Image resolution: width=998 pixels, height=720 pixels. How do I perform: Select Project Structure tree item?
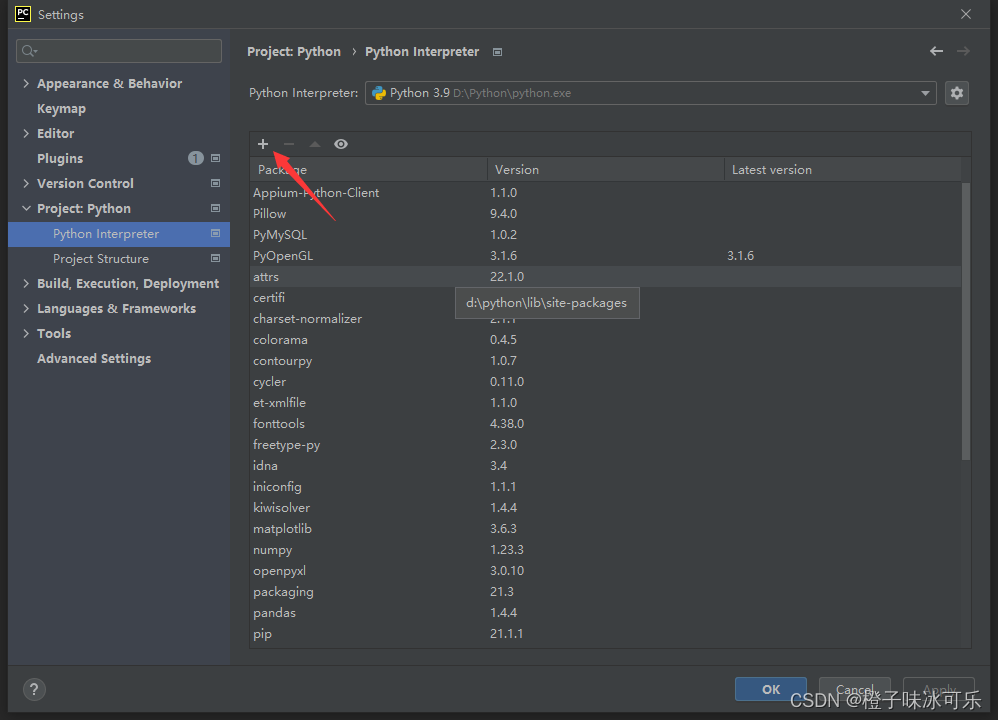119,258
